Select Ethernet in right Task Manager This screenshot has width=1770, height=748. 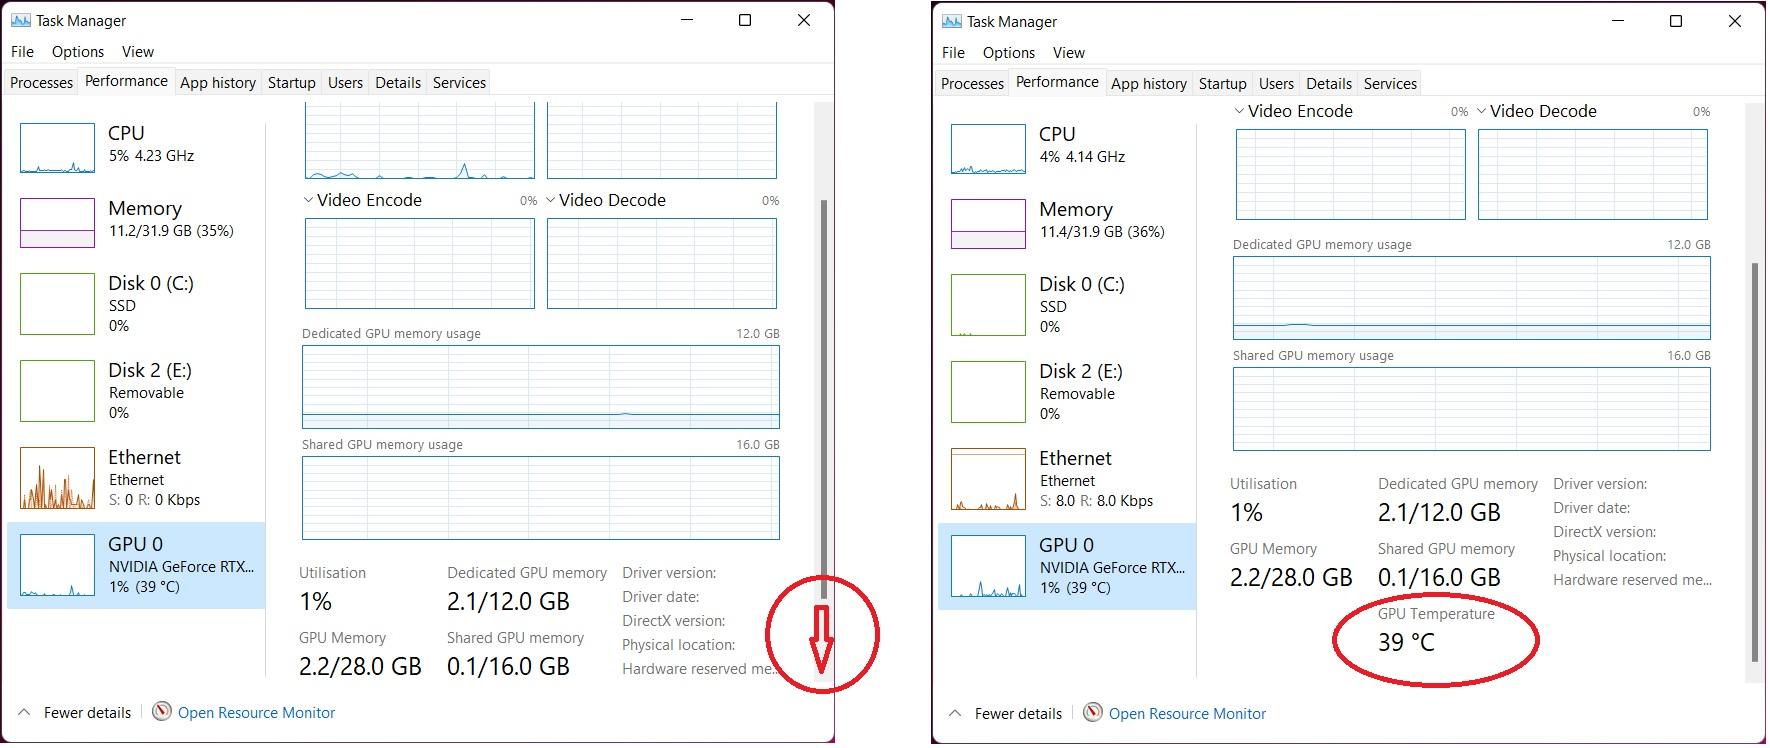point(1067,478)
